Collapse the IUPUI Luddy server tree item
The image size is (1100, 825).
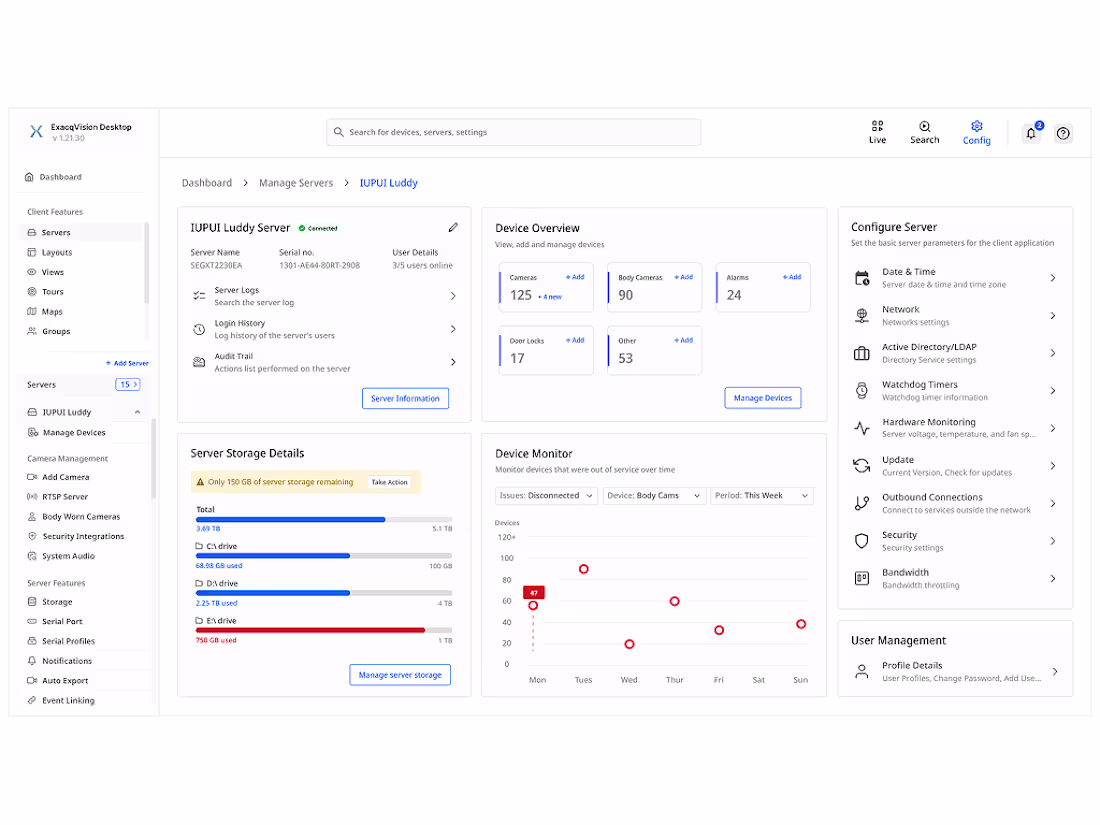pos(138,412)
